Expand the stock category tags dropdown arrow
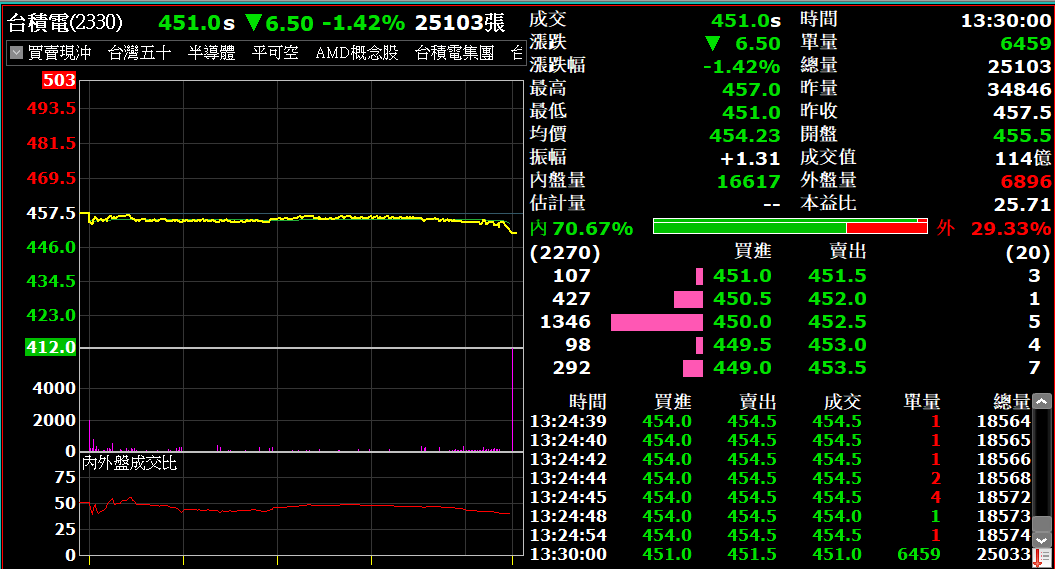This screenshot has height=569, width=1055. point(17,52)
